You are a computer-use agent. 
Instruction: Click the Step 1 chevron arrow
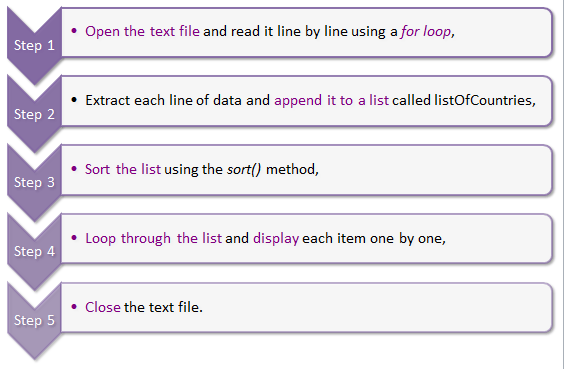[35, 46]
